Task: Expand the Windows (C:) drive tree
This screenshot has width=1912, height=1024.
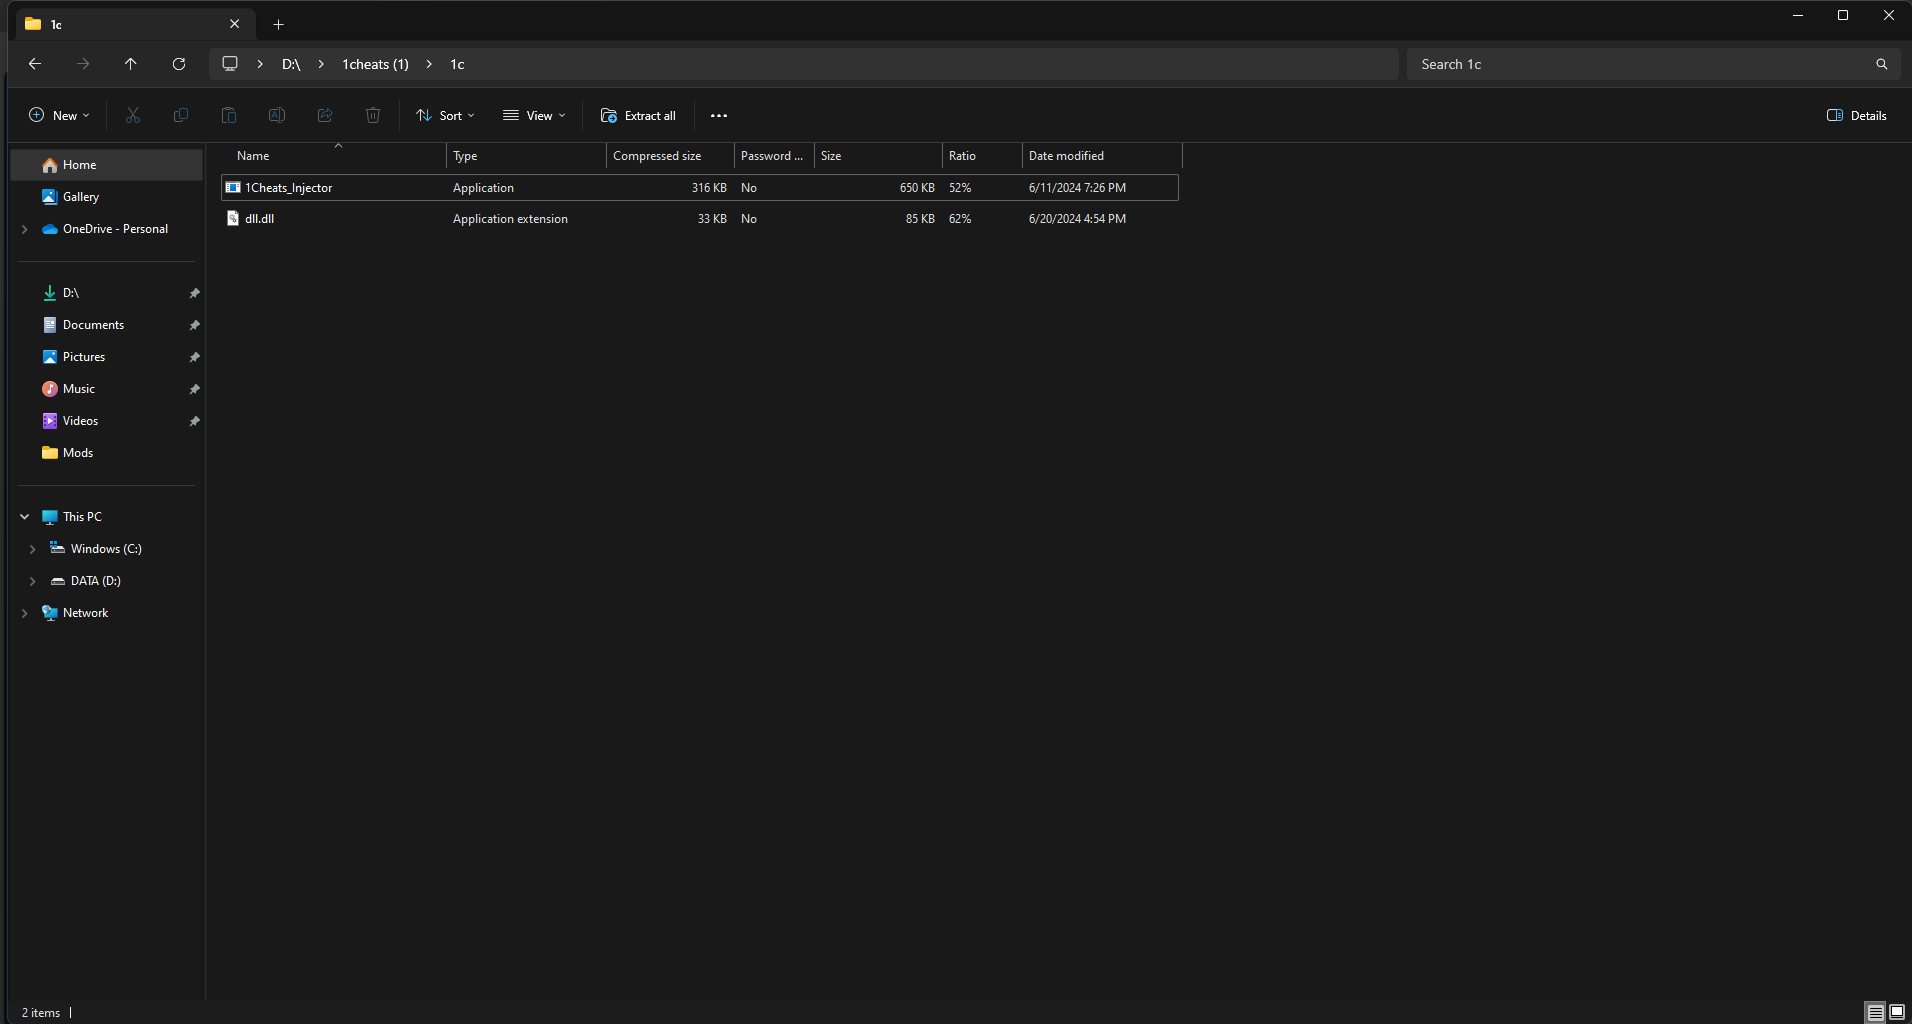Action: 33,549
